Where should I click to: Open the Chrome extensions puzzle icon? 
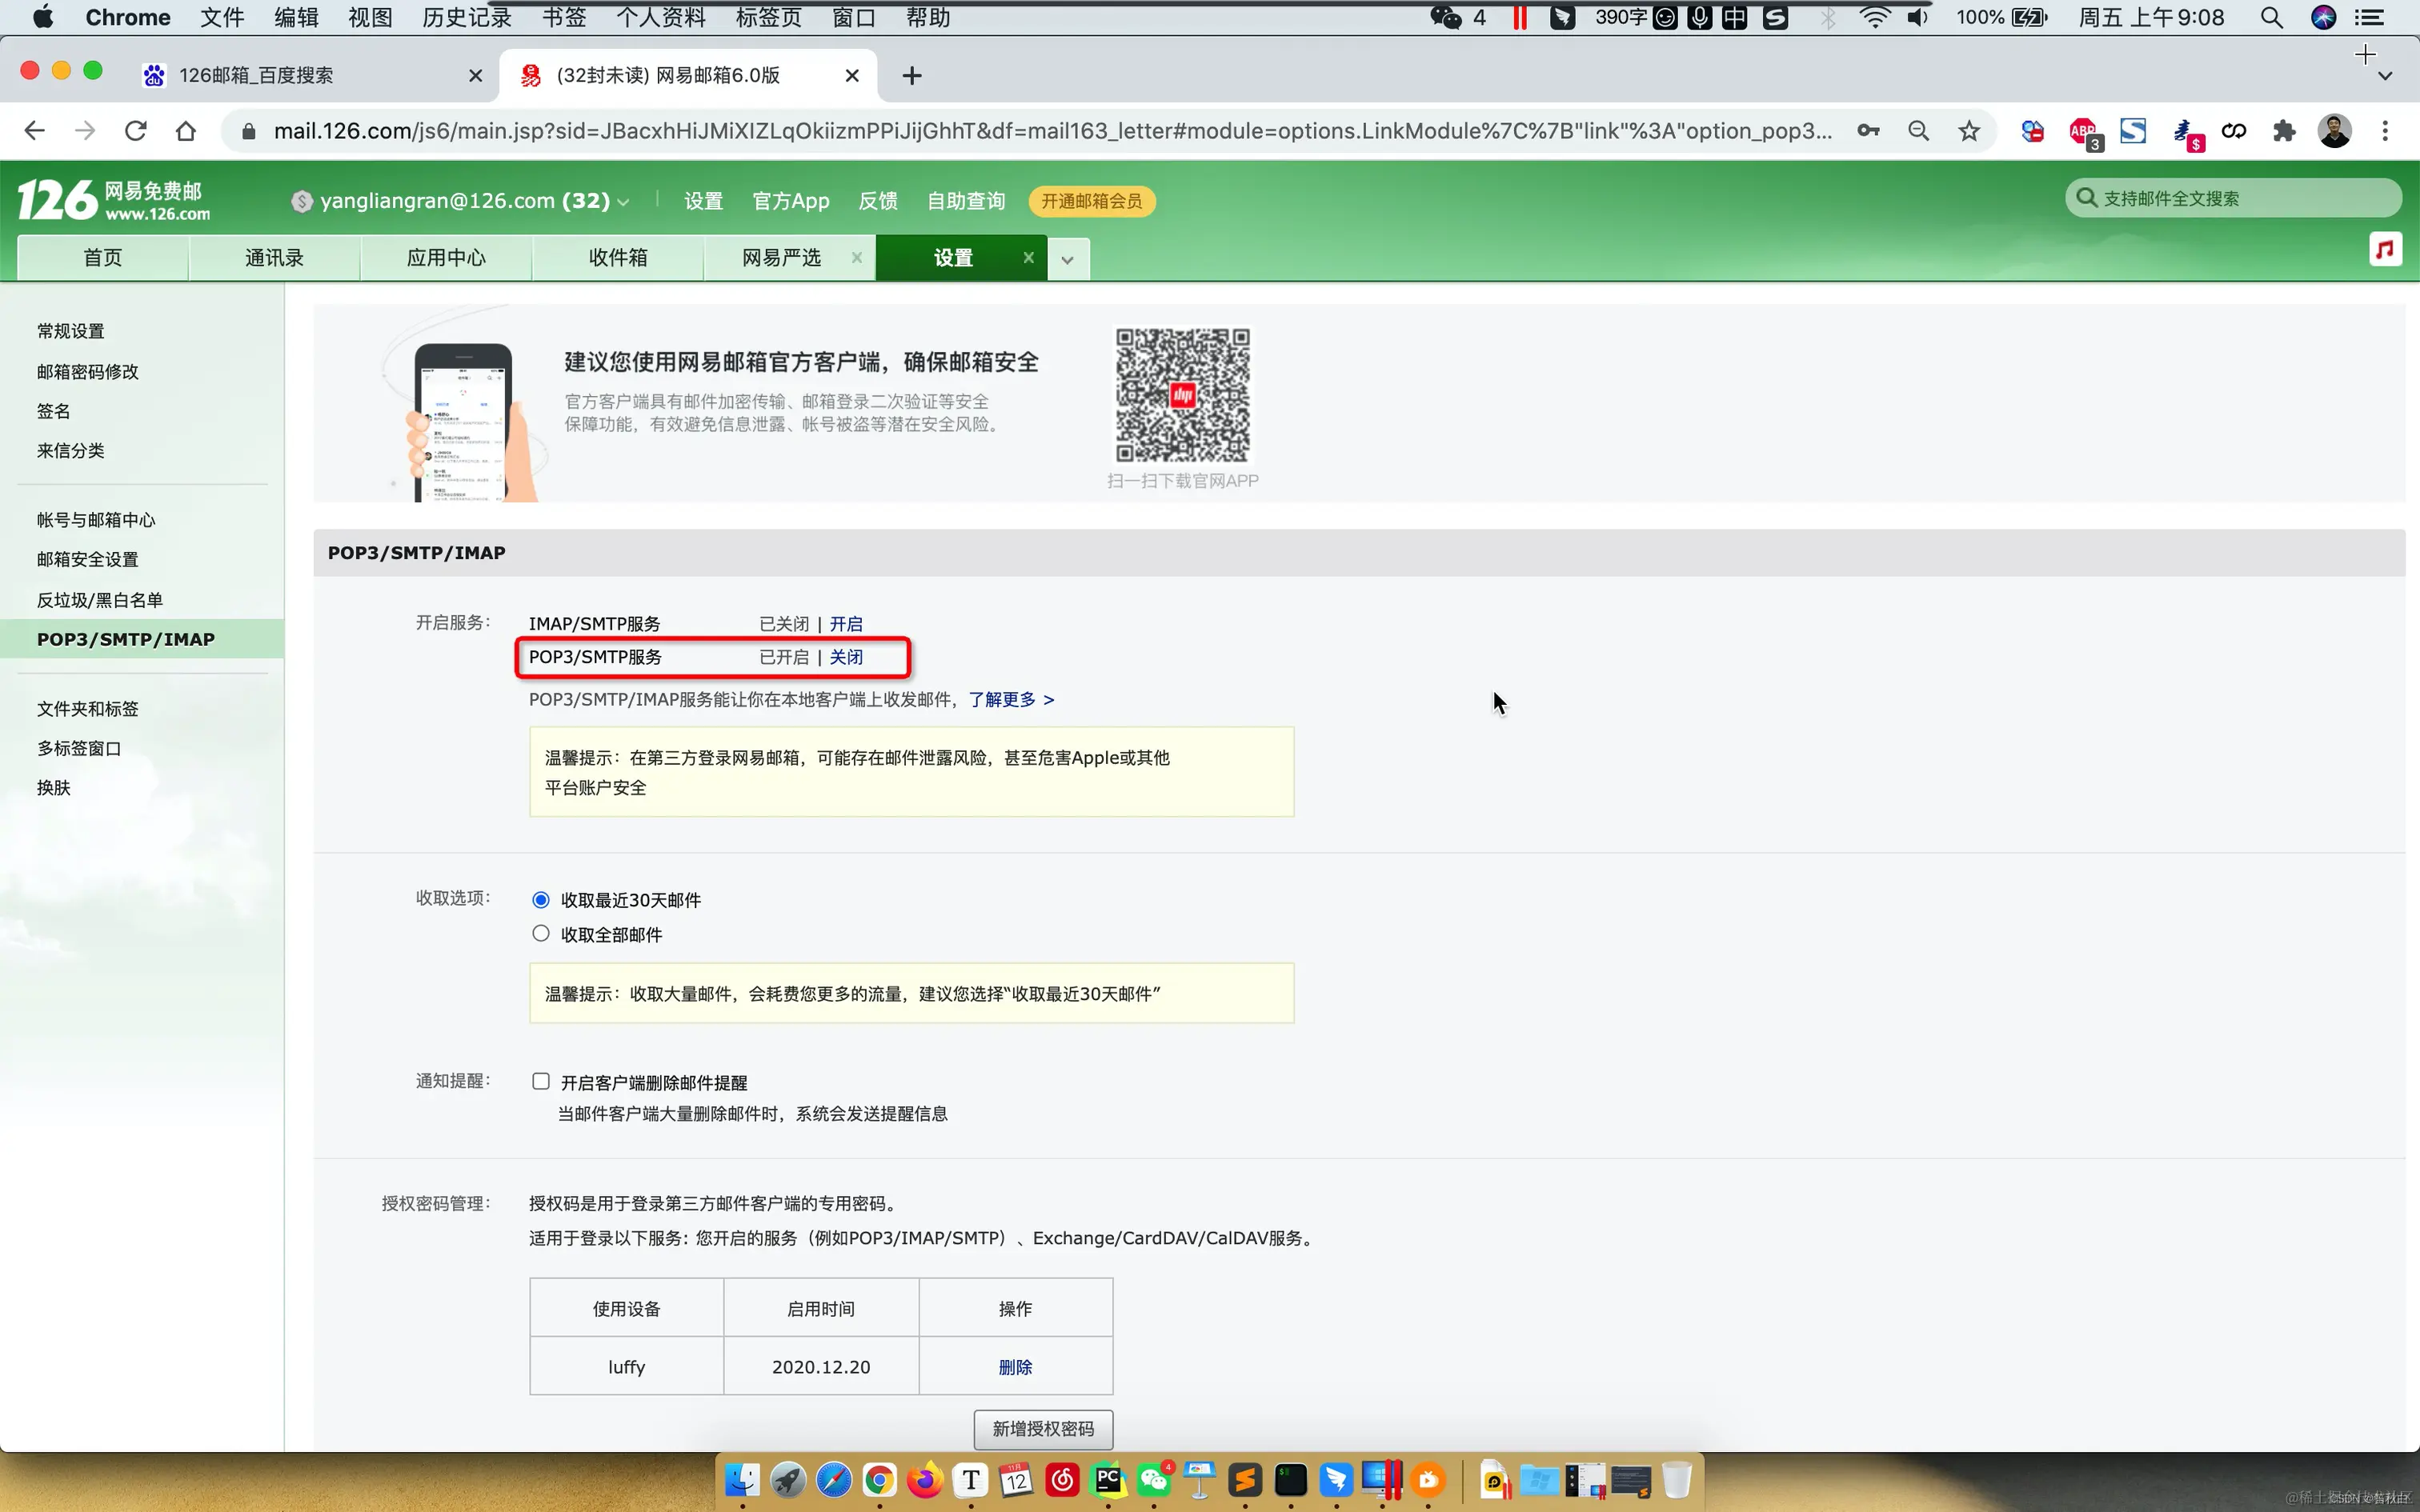[x=2284, y=131]
